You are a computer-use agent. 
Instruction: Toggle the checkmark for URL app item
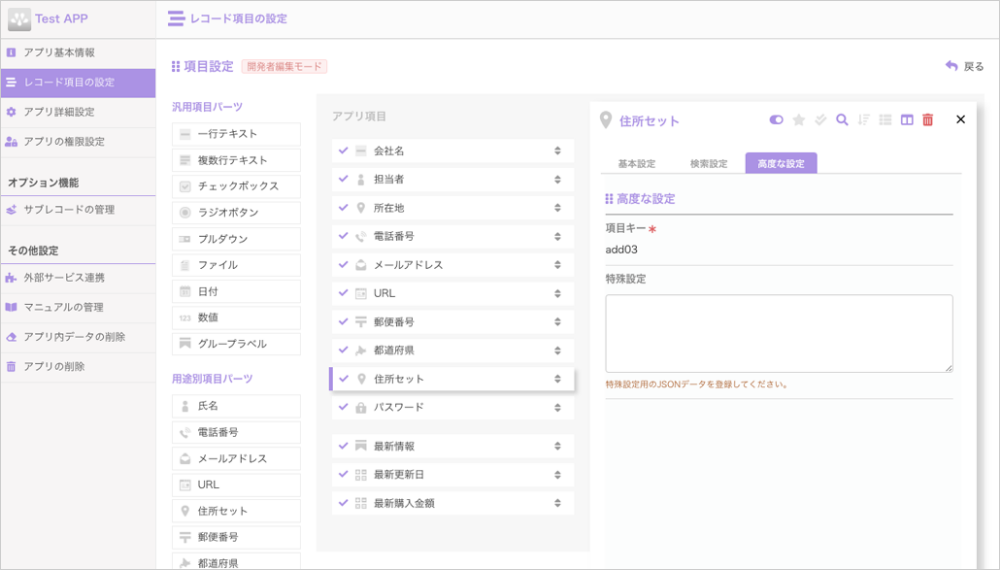[343, 293]
